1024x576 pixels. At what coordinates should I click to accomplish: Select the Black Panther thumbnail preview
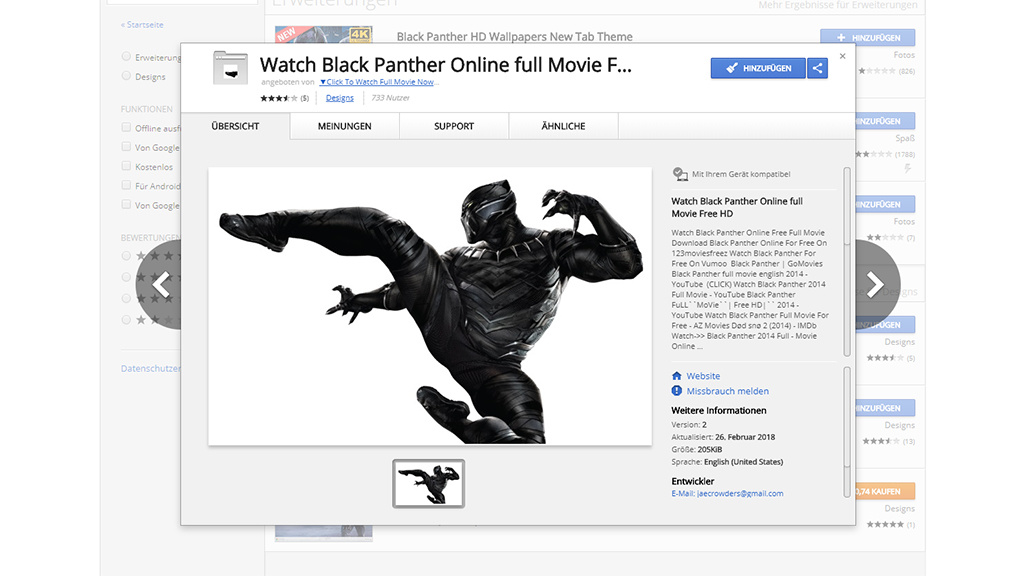pos(428,483)
